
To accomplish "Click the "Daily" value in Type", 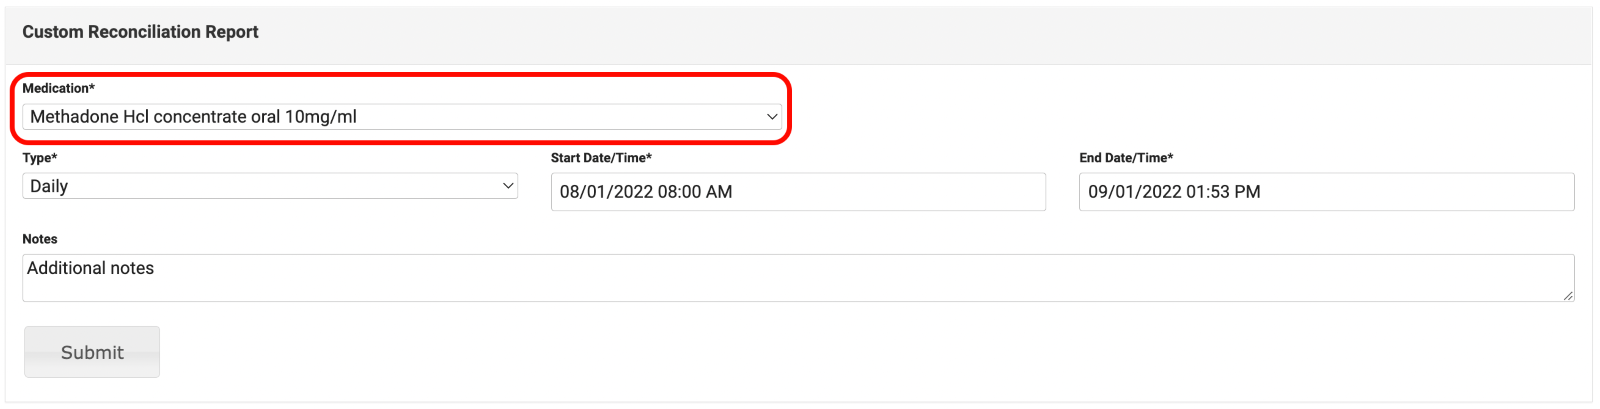I will (49, 186).
